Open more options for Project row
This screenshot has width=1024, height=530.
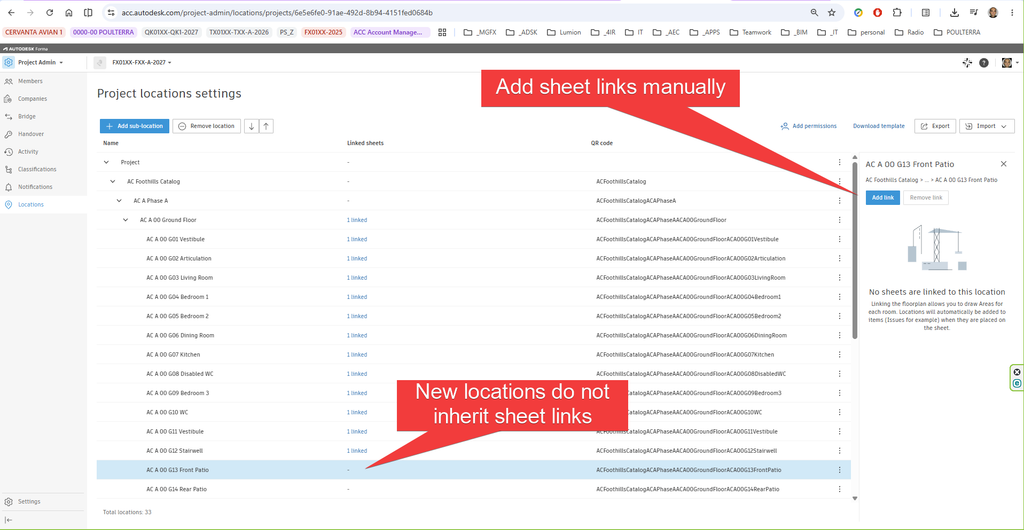pos(840,163)
